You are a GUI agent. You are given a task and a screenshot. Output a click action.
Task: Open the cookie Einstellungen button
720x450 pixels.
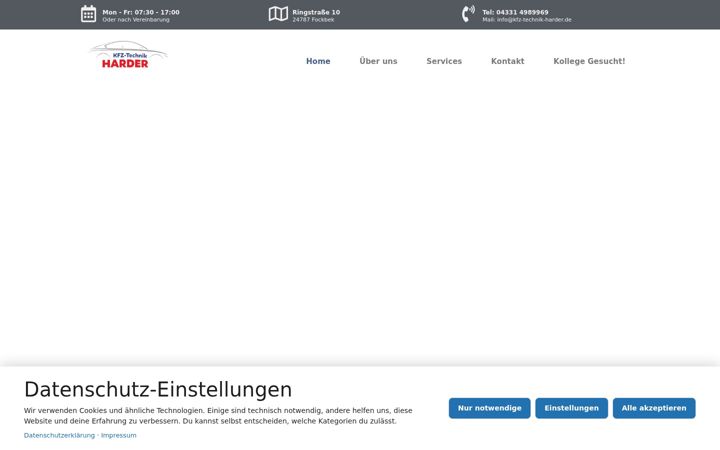coord(572,408)
